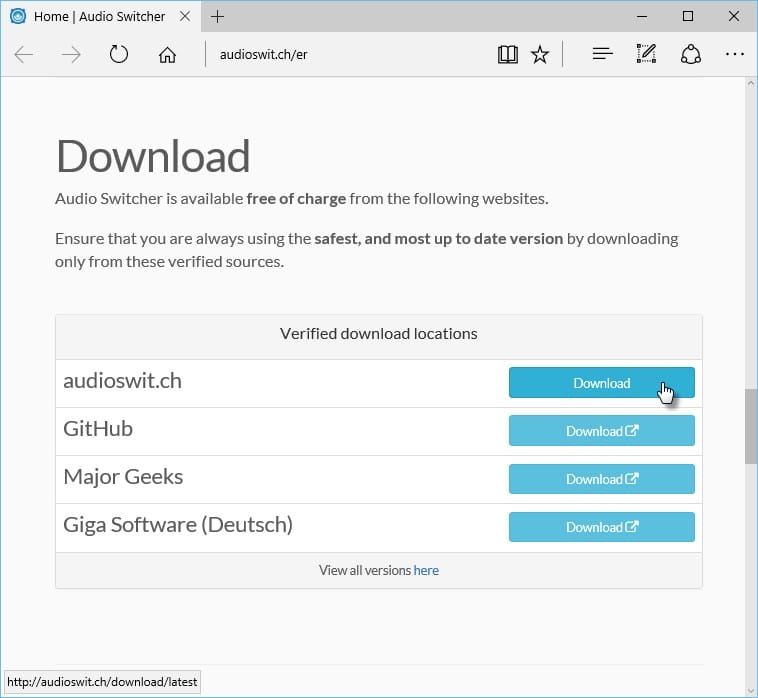Close the browser window
The width and height of the screenshot is (758, 698).
[733, 16]
